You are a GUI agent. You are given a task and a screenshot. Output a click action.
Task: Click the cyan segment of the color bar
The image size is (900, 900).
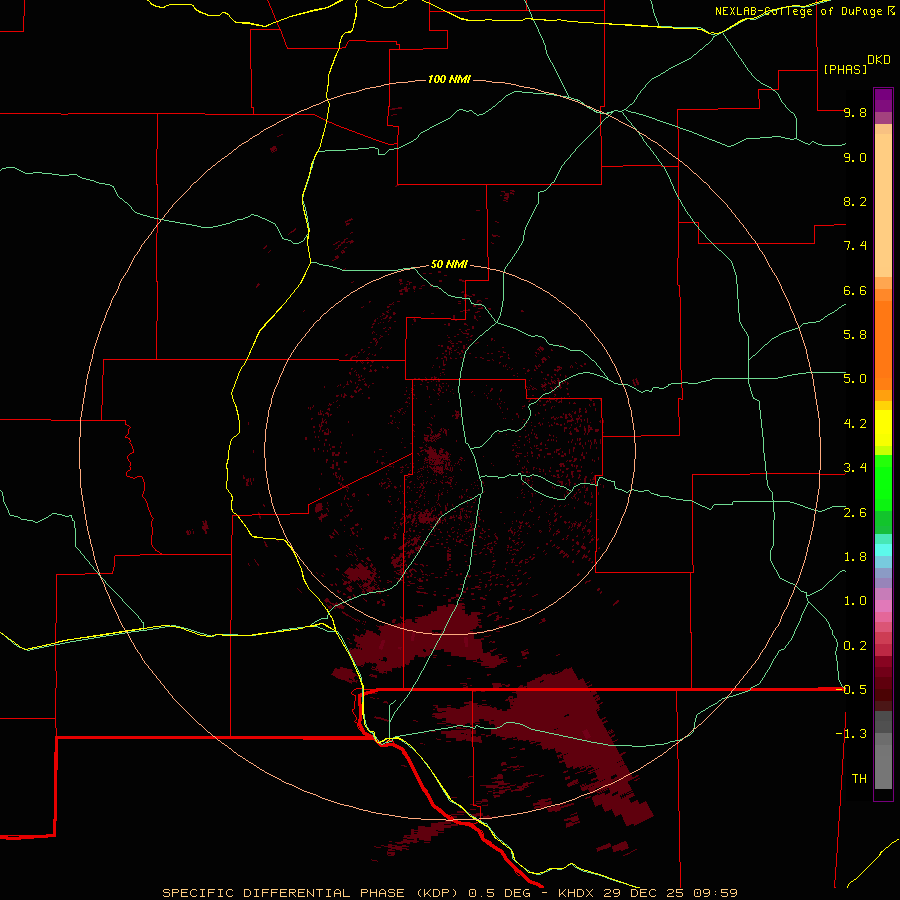click(883, 549)
